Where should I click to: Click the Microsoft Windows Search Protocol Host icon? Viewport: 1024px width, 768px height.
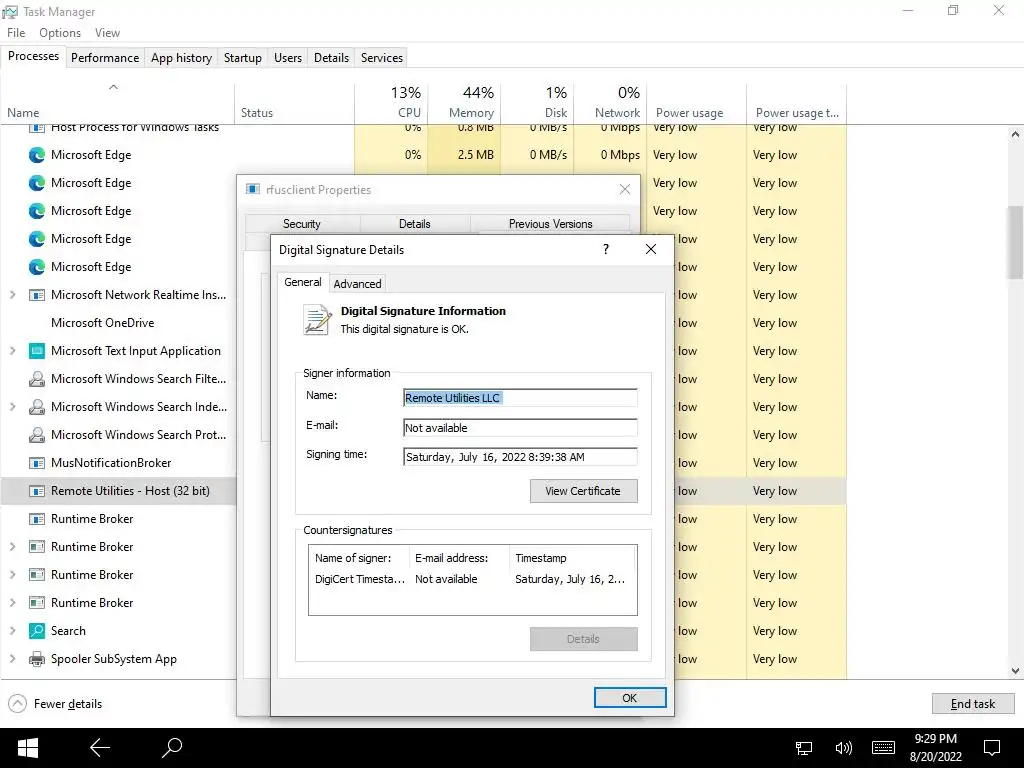pos(37,435)
